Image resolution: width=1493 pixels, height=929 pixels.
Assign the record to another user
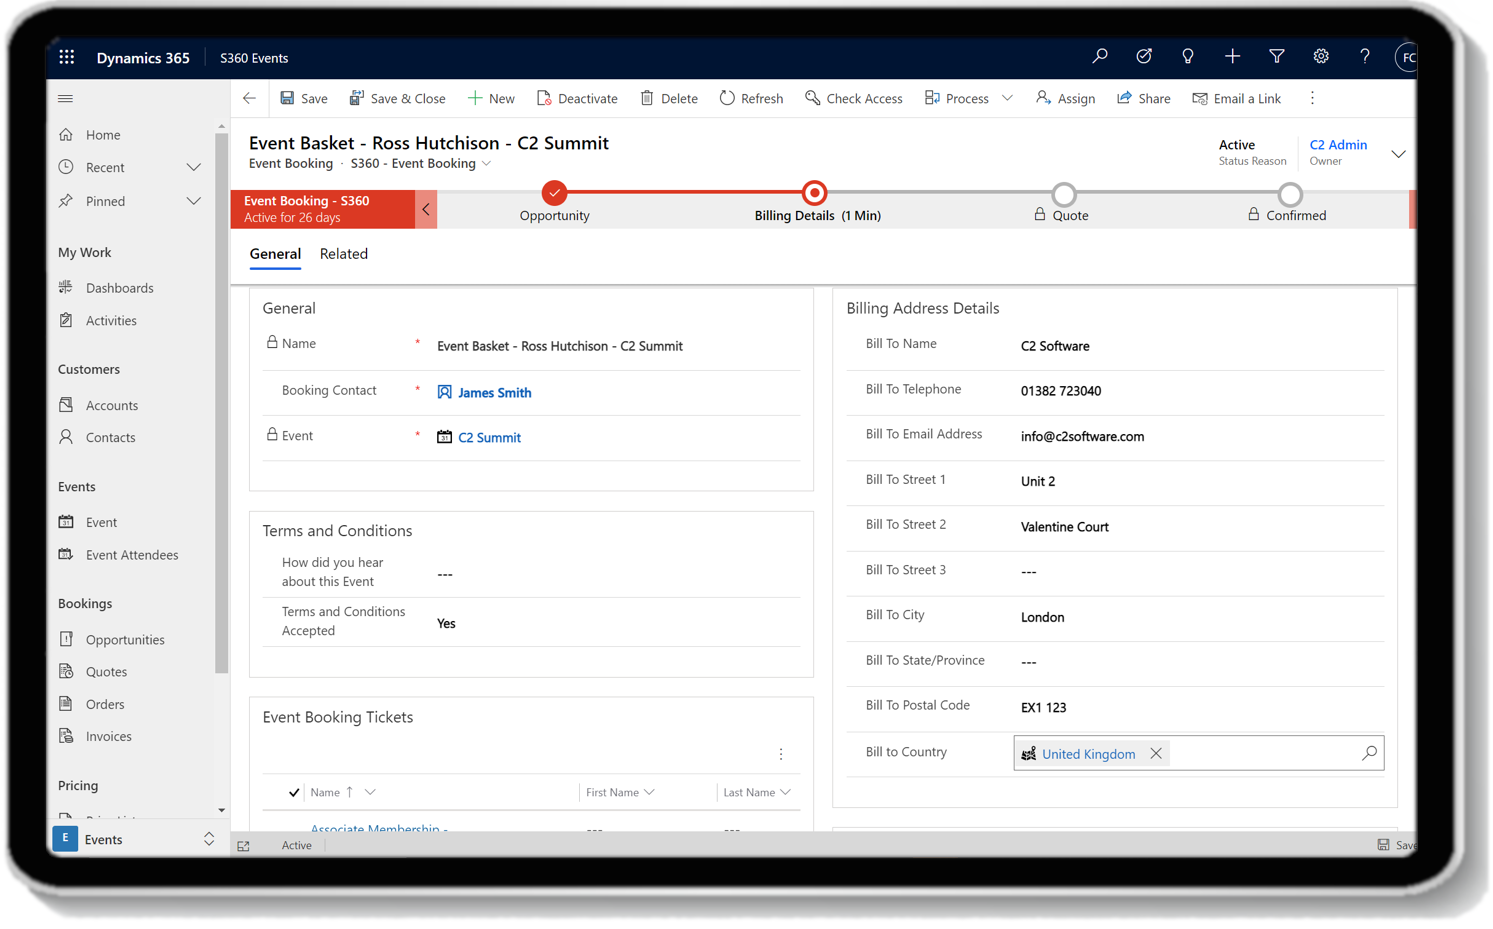(x=1065, y=98)
